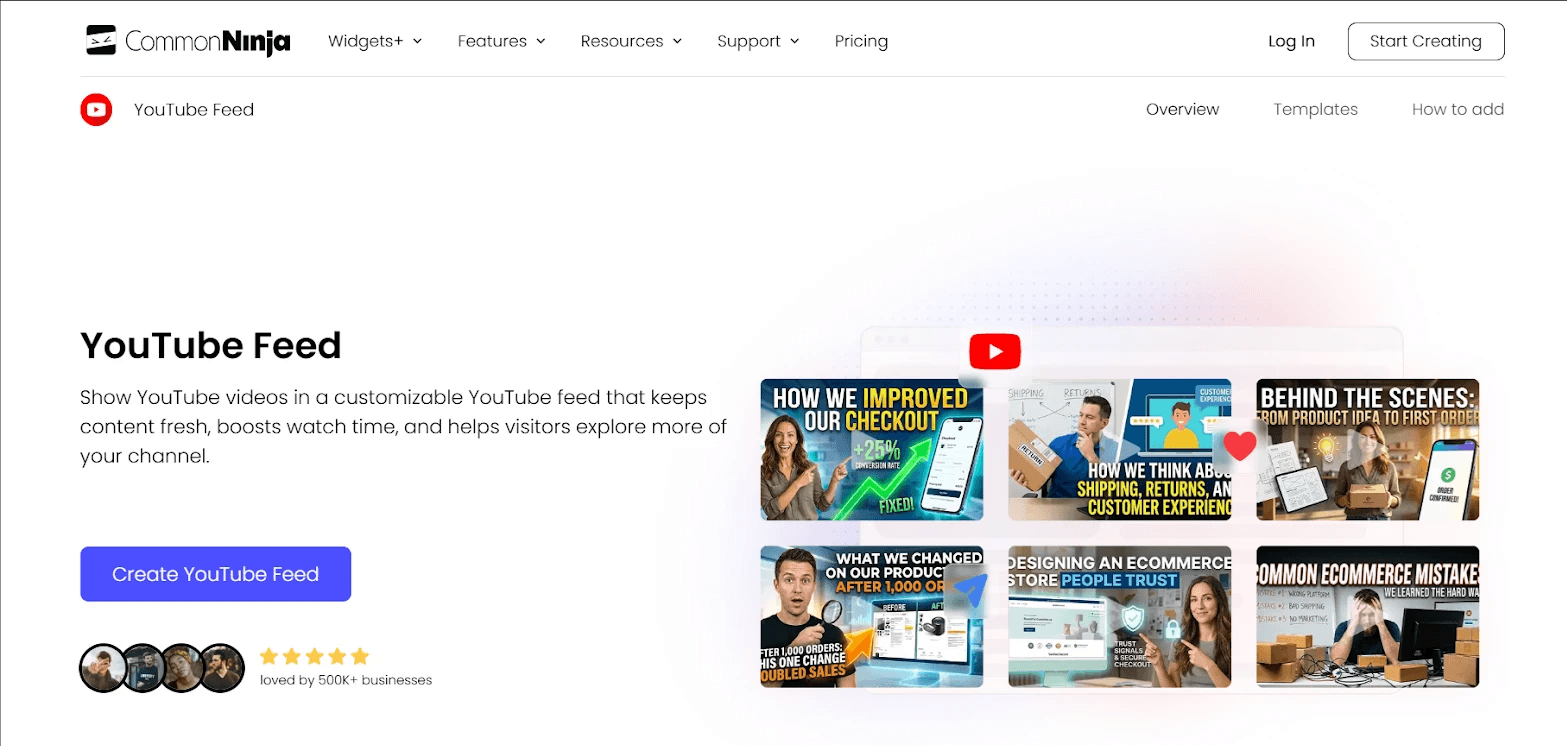Click the blue paper plane share icon

[970, 591]
